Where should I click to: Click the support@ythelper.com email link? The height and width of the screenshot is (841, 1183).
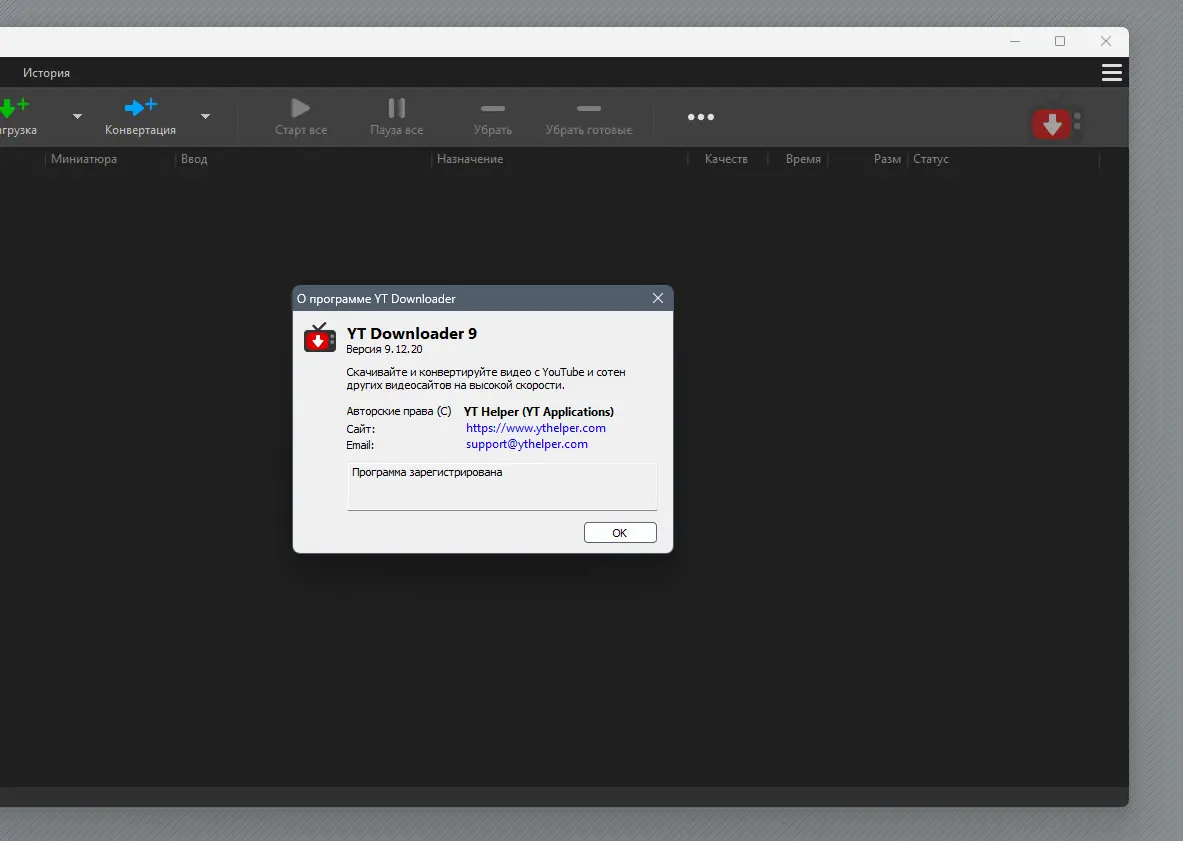[527, 444]
